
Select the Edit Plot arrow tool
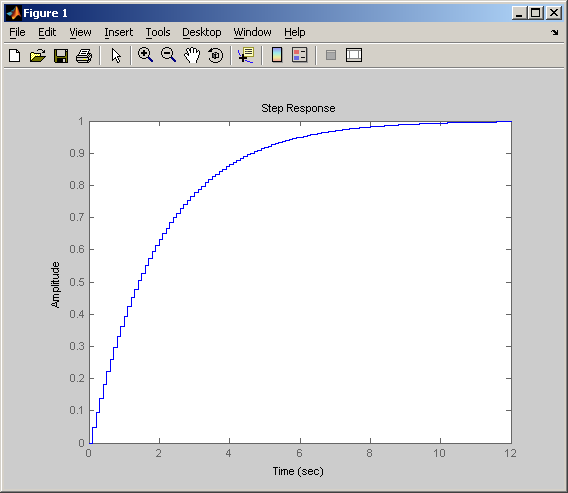116,55
